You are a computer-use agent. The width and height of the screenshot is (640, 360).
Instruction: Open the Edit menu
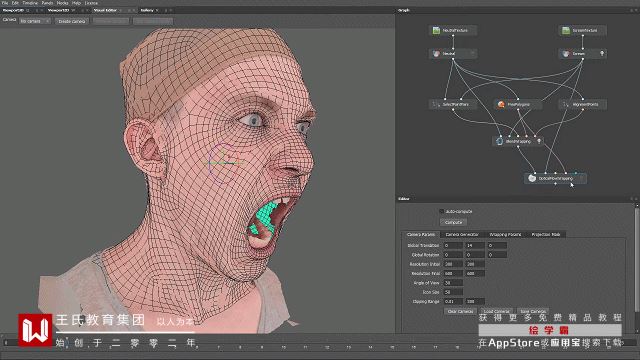tap(16, 3)
